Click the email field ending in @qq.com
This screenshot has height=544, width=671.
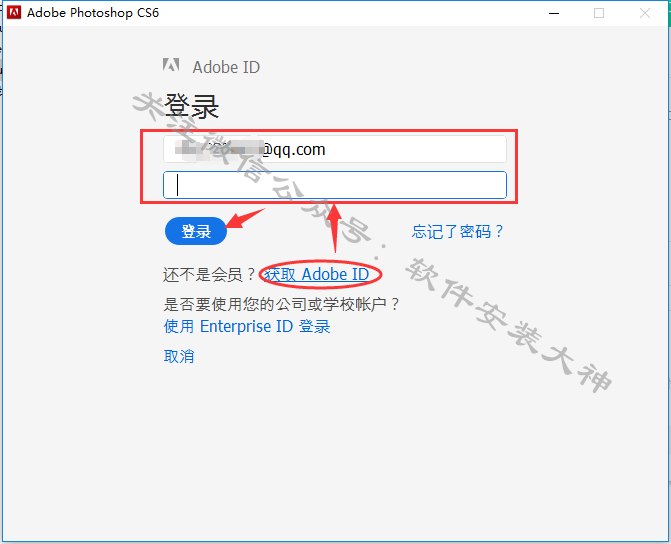point(335,149)
